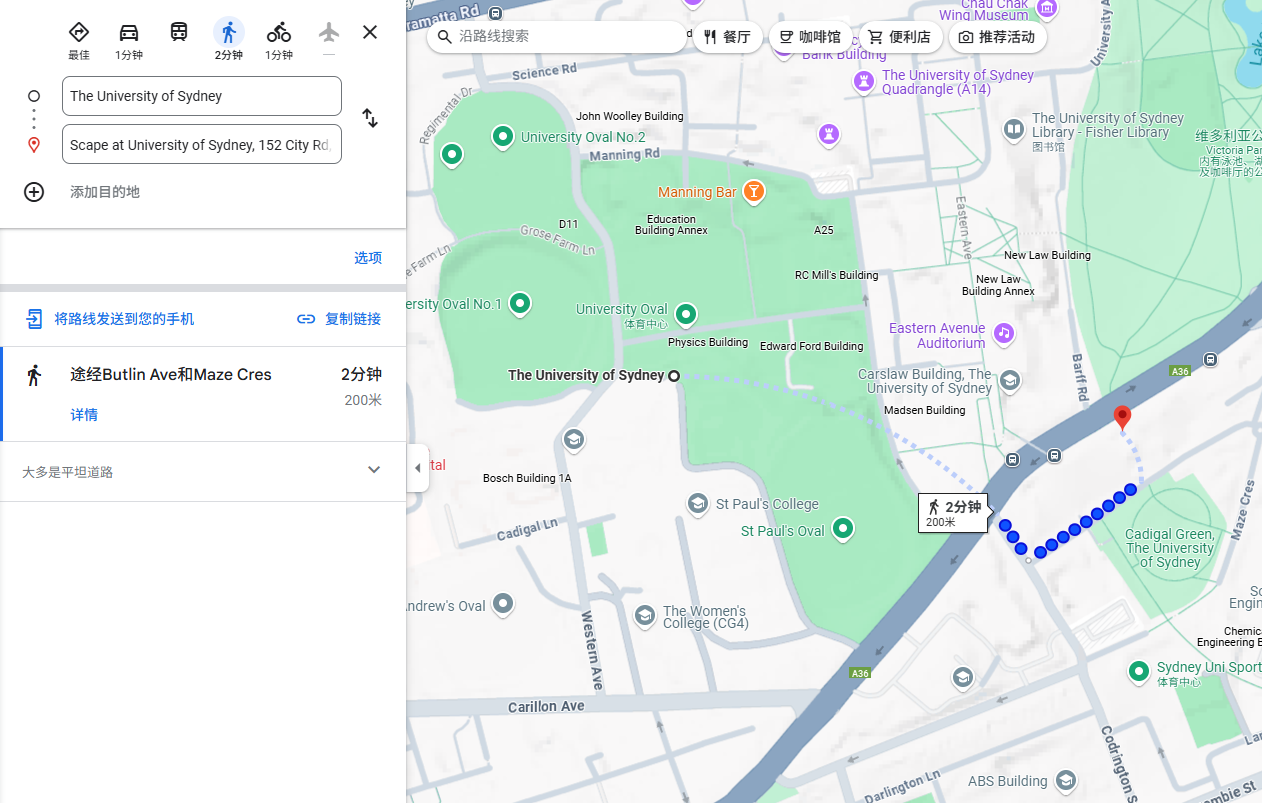
Task: Click the red destination pin
Action: 1122,417
